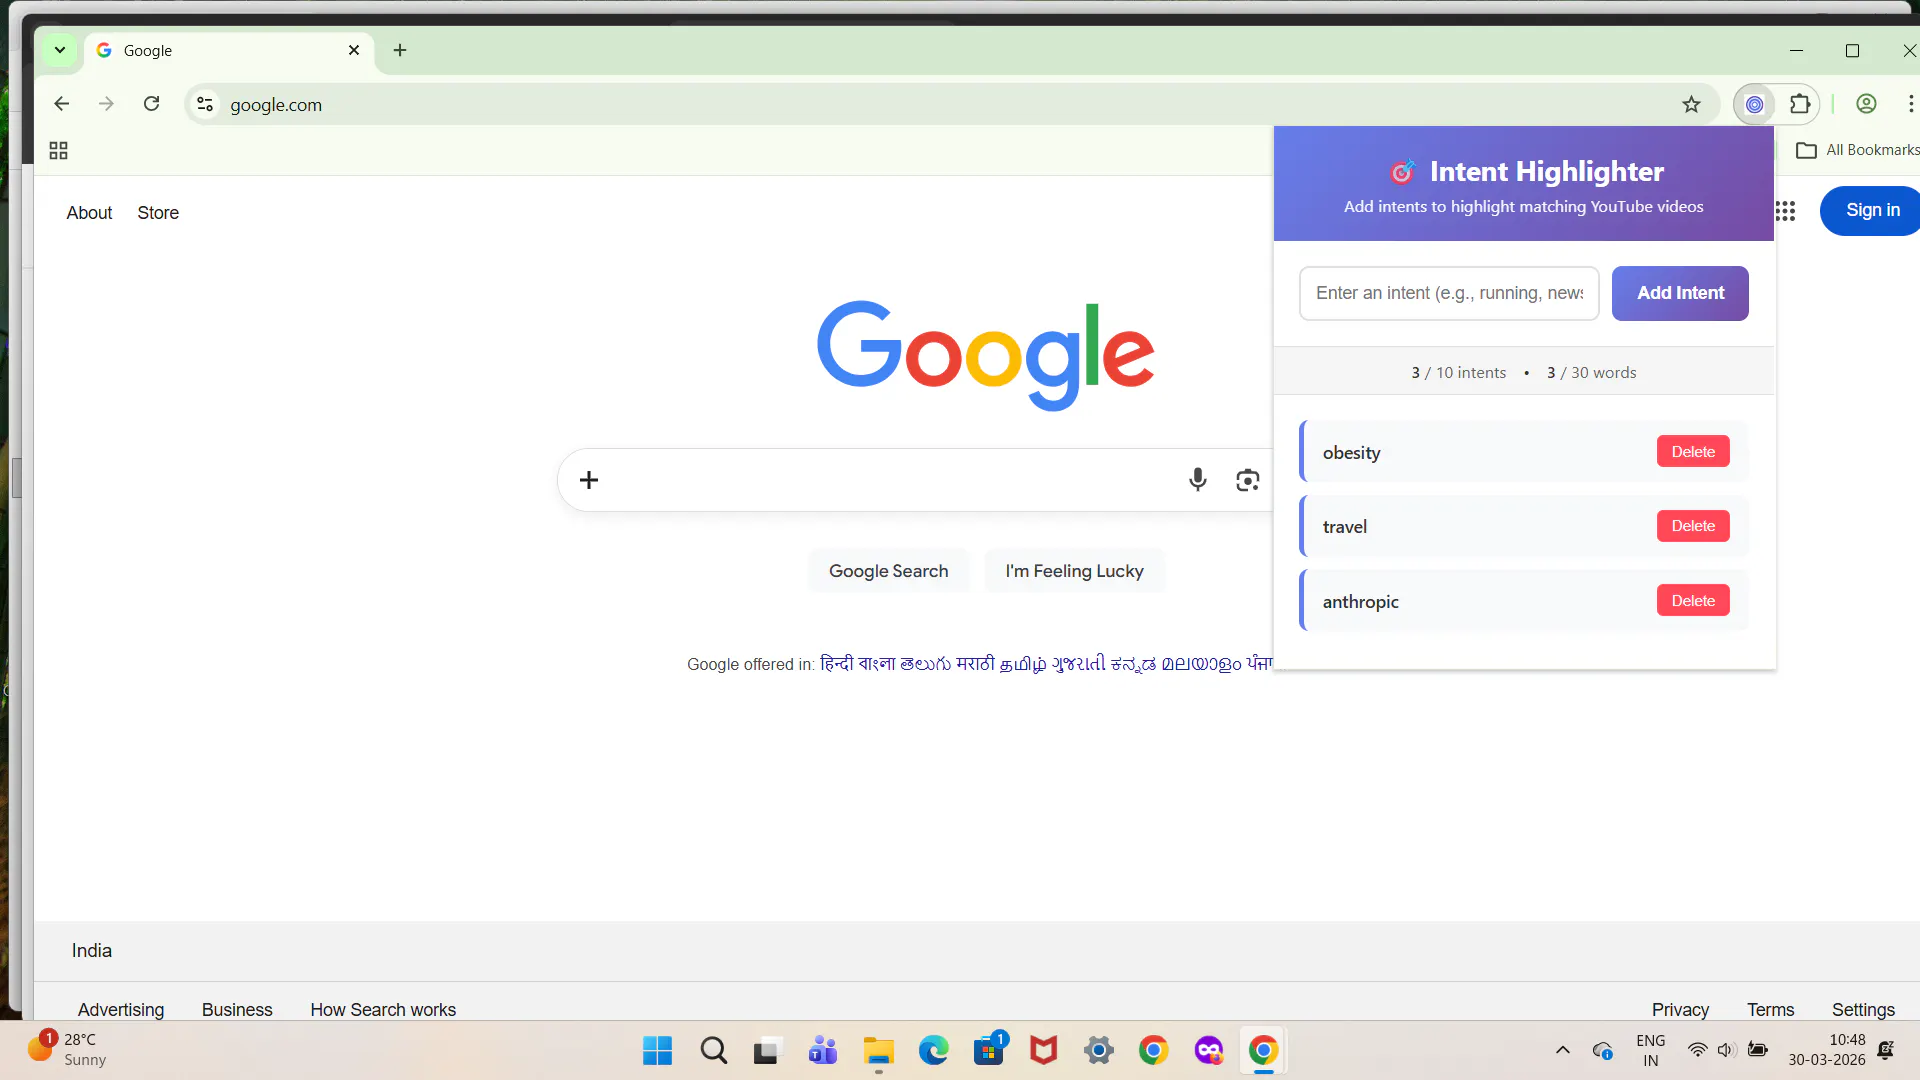Open How Search works link
The width and height of the screenshot is (1920, 1080).
pyautogui.click(x=383, y=1010)
